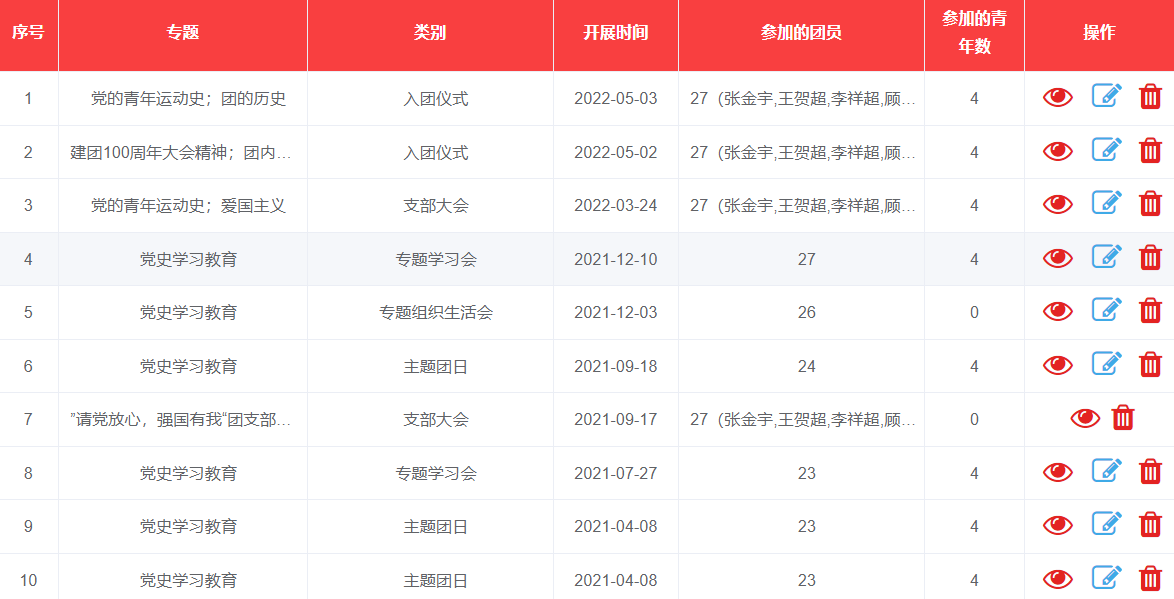
Task: Click the 类别 column header
Action: (x=430, y=33)
